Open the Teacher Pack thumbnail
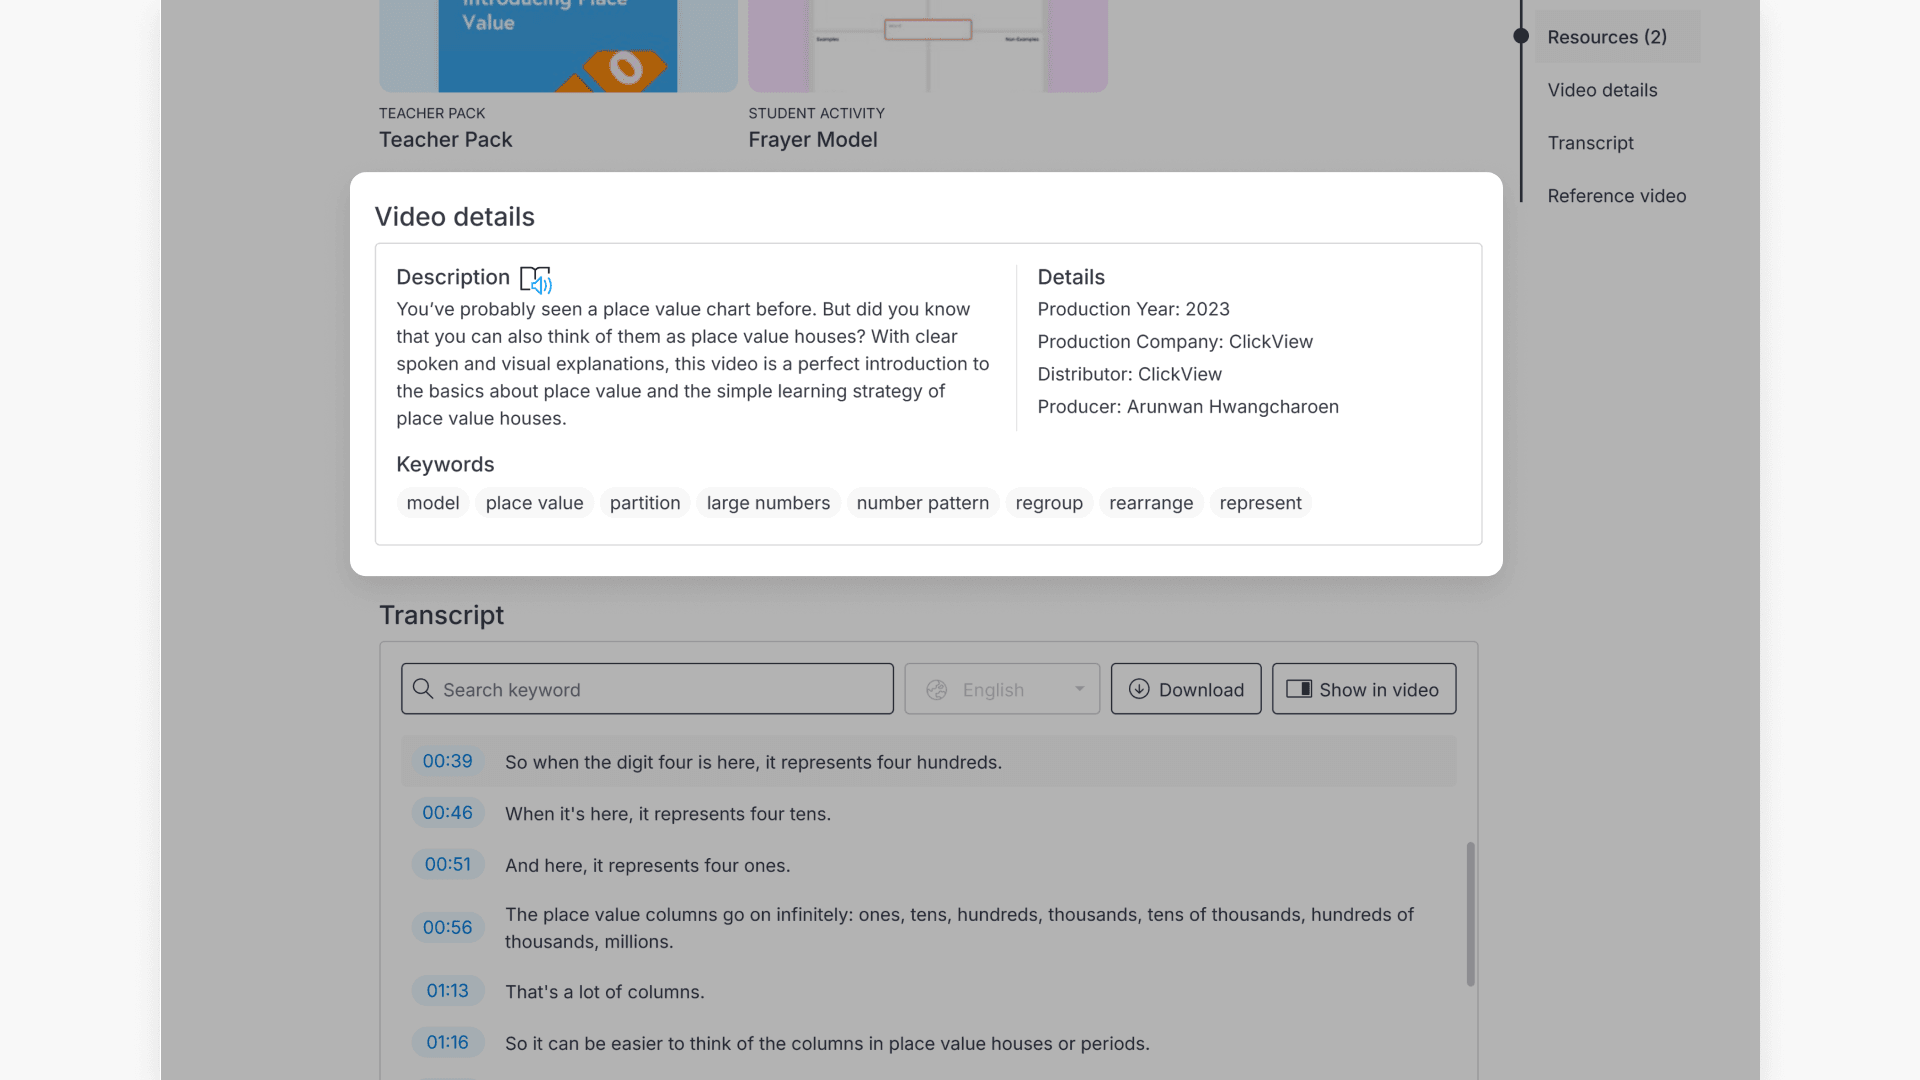 click(x=558, y=46)
